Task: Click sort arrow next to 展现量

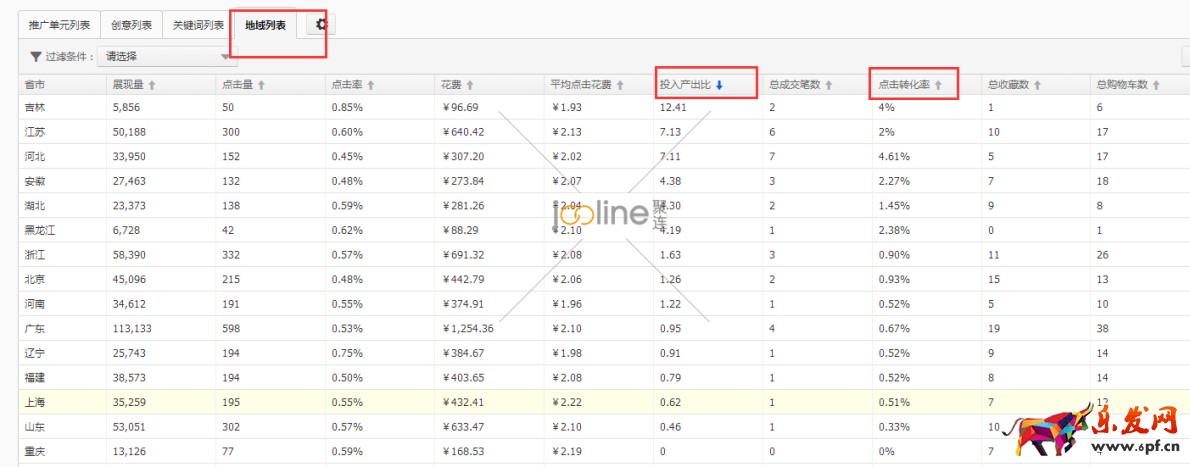Action: [x=152, y=85]
